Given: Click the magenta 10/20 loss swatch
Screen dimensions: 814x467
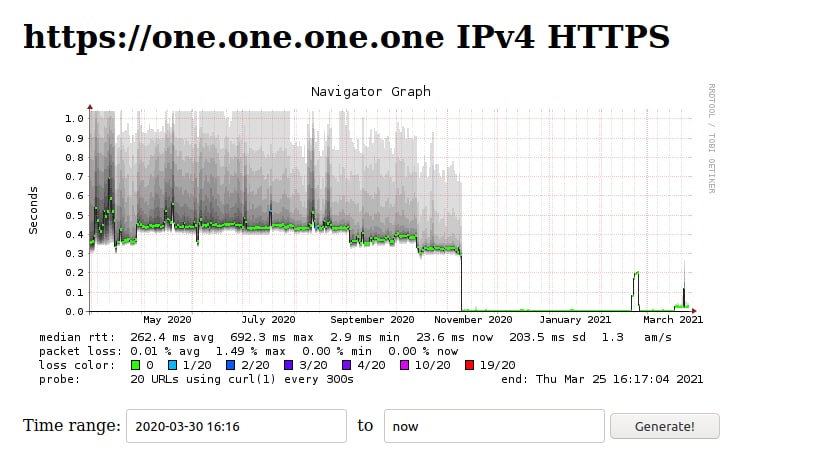Looking at the screenshot, I should [x=405, y=365].
